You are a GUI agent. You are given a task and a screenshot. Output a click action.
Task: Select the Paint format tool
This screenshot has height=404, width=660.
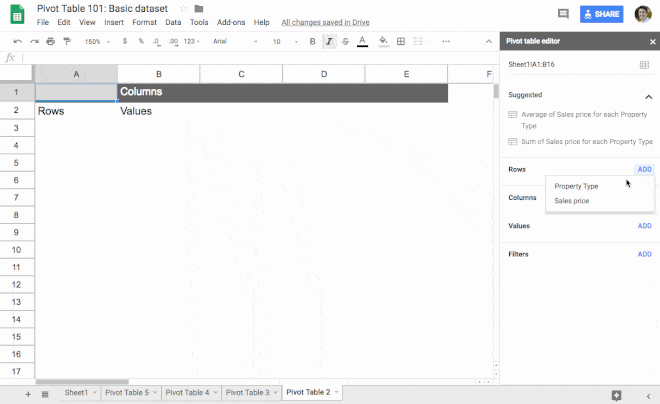tap(67, 41)
